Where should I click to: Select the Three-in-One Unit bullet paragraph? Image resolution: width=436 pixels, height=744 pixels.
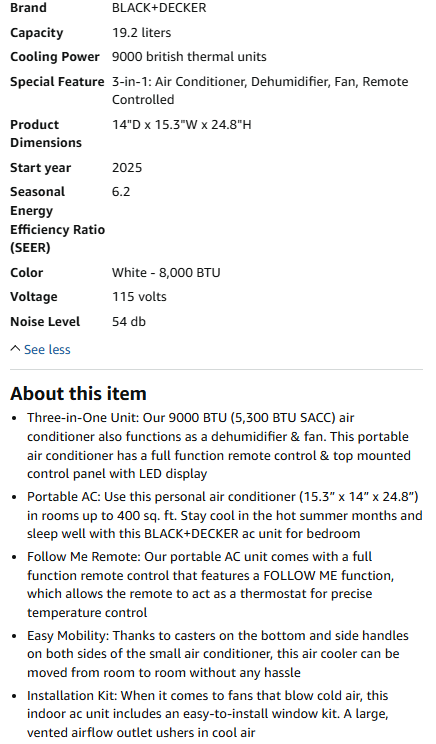[x=219, y=446]
